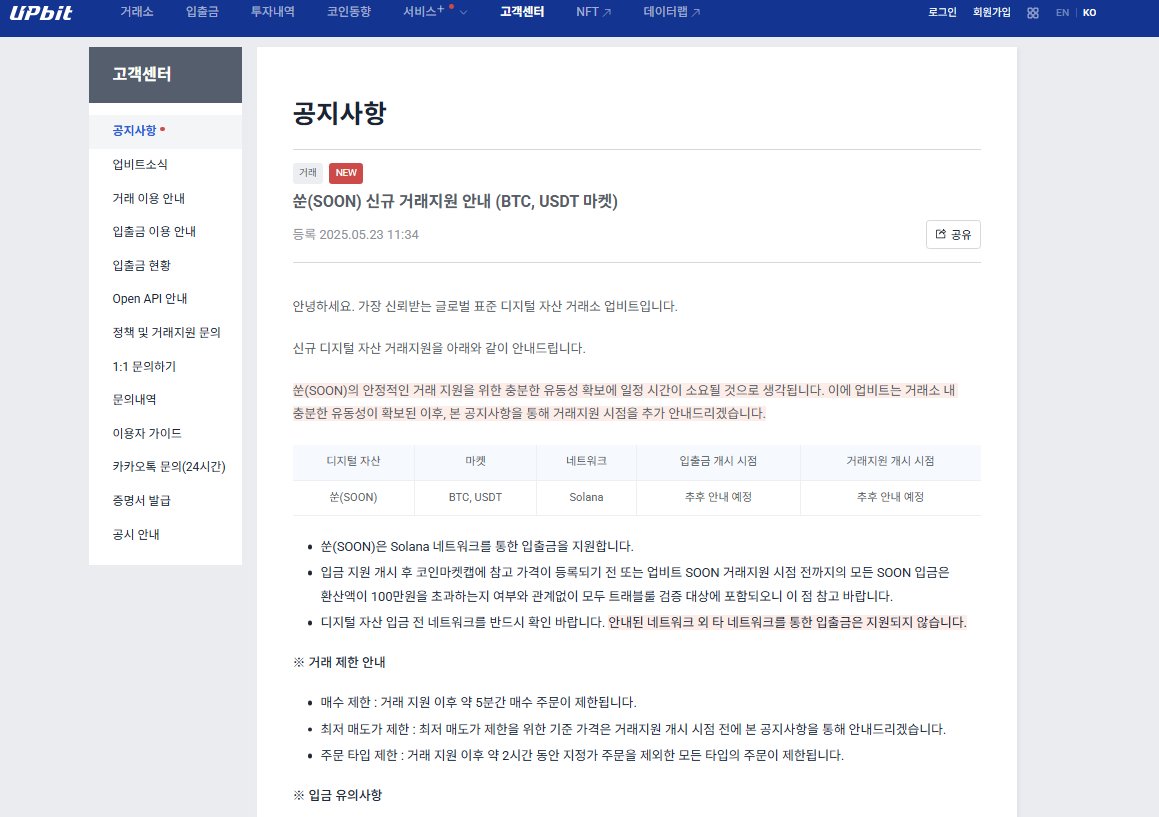
Task: Click the 네트워크 column header
Action: tap(586, 461)
